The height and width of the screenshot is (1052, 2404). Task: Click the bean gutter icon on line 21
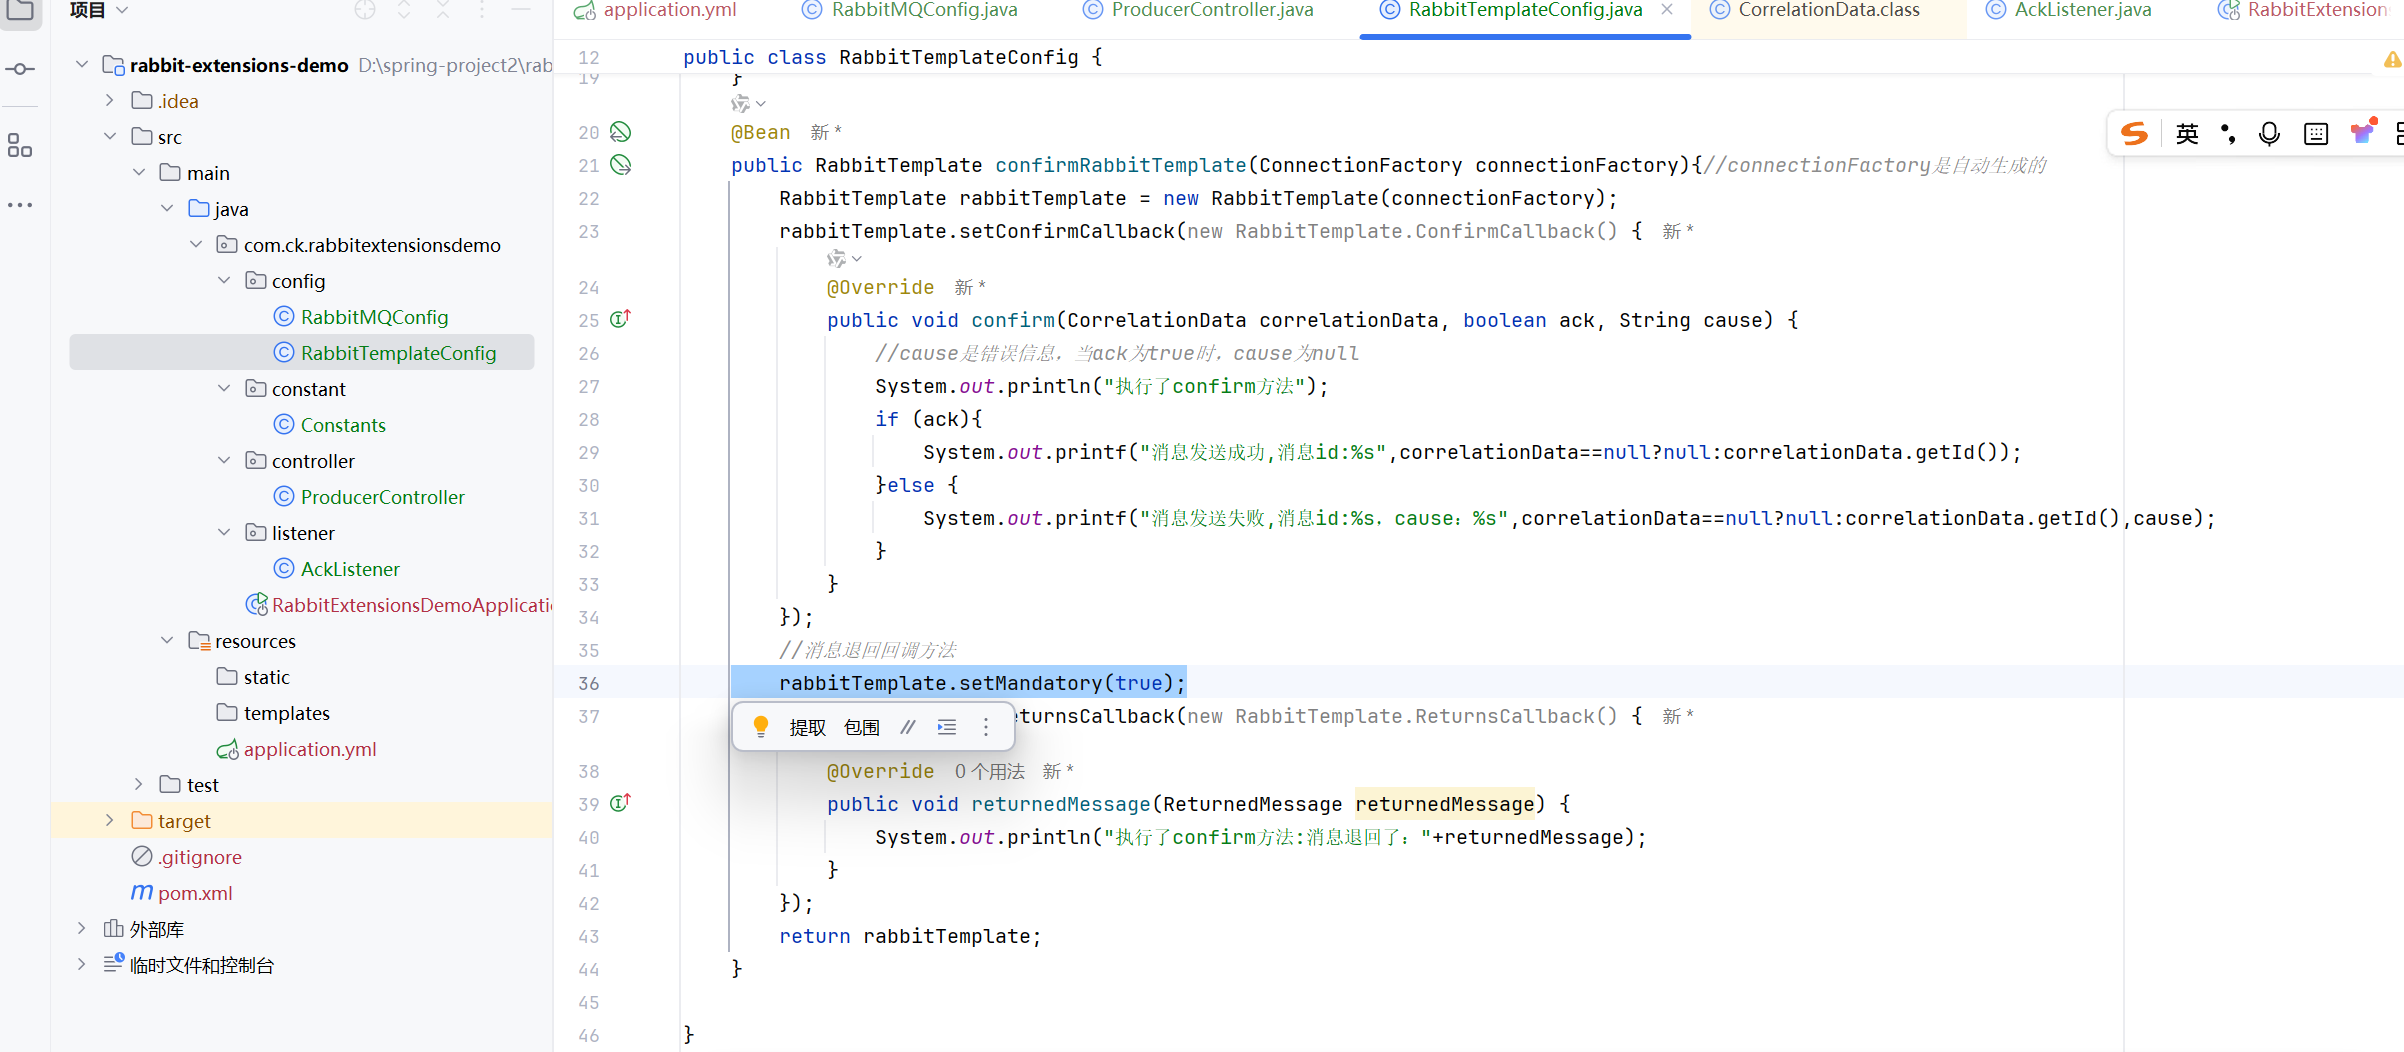[621, 165]
